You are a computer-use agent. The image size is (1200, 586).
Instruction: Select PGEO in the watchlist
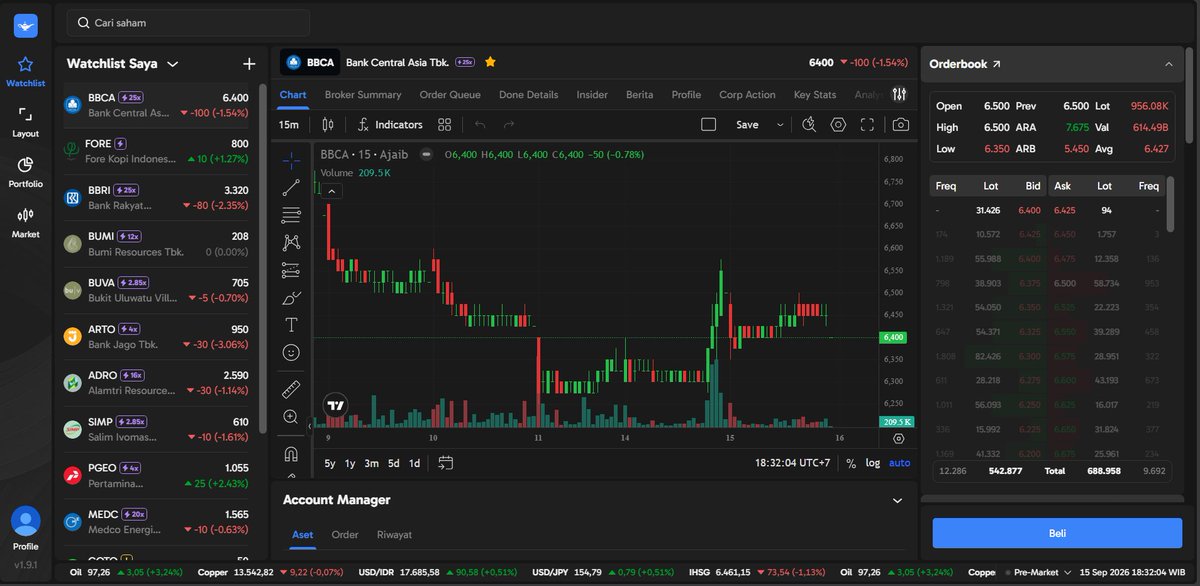tap(156, 475)
